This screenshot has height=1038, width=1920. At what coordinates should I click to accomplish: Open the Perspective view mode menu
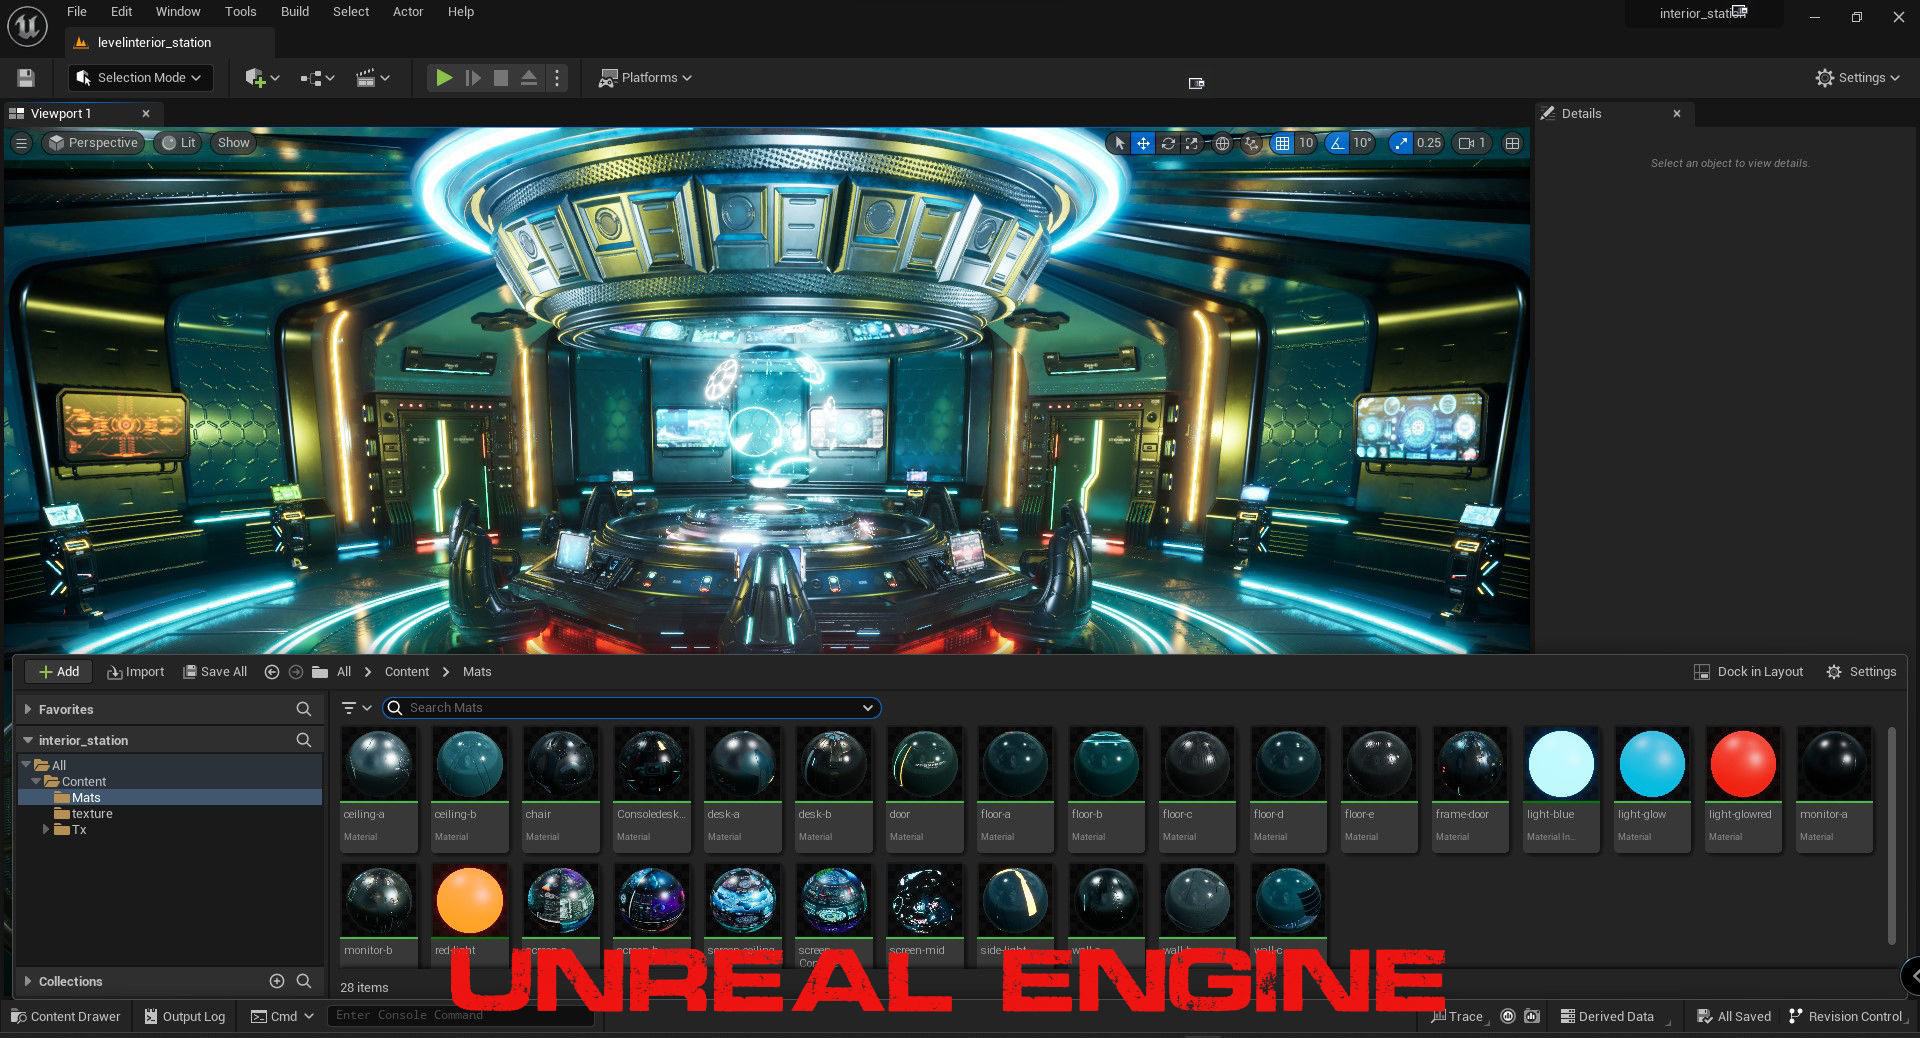(93, 143)
